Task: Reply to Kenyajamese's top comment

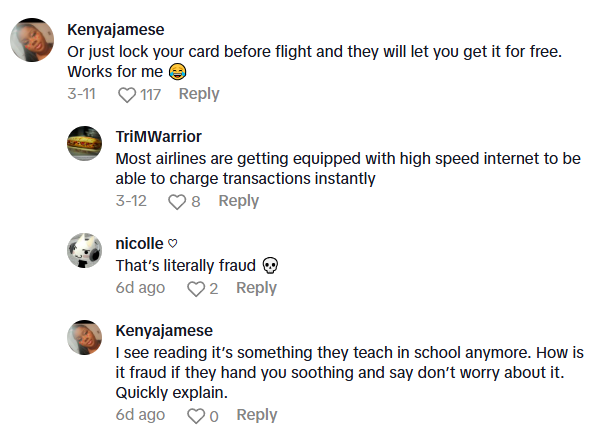Action: coord(198,94)
